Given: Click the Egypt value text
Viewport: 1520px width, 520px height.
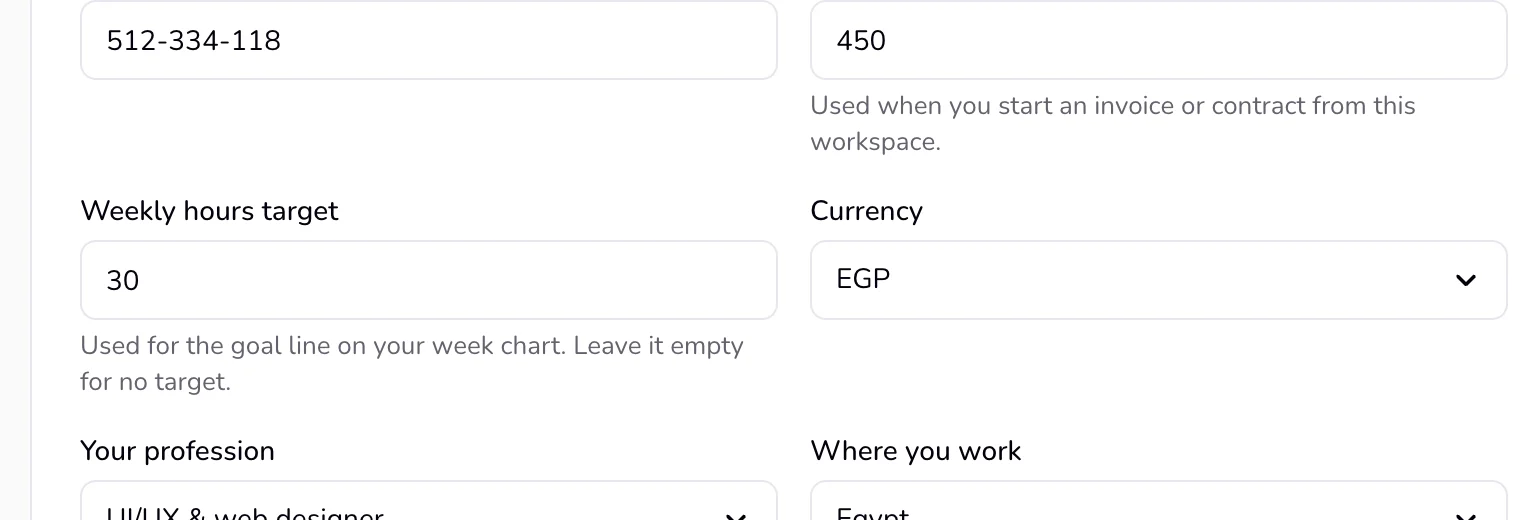Looking at the screenshot, I should 872,514.
